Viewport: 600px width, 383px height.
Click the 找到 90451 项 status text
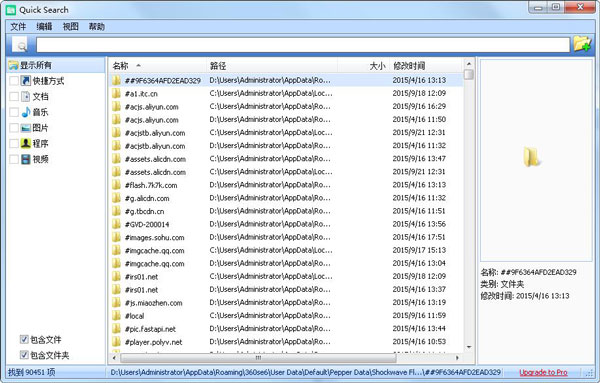pos(31,372)
